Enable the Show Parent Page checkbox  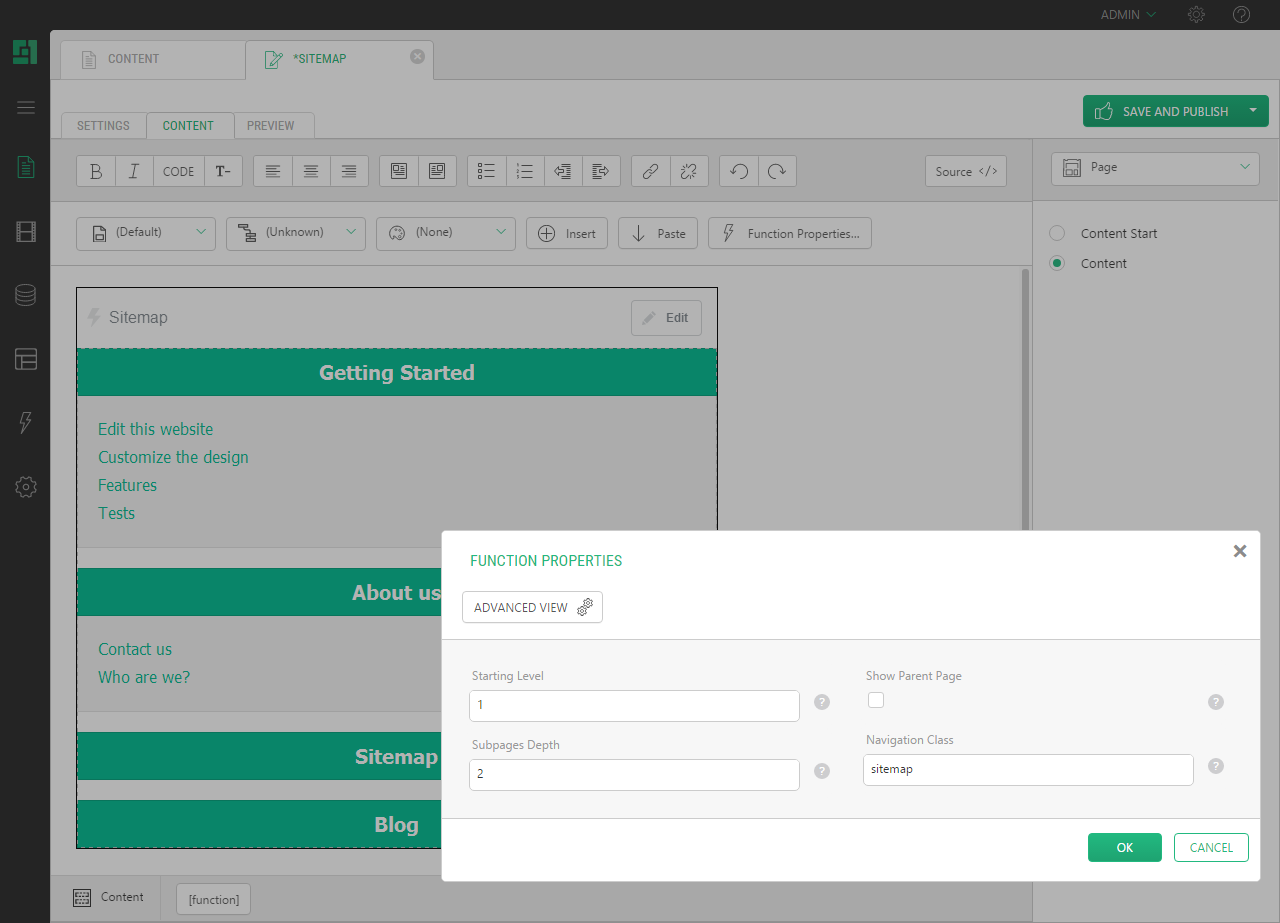click(876, 700)
